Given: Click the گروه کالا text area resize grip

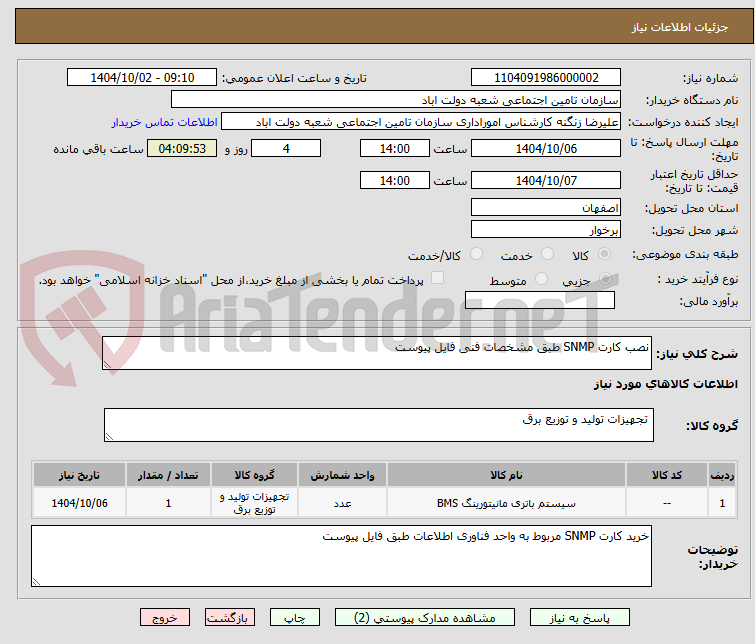Looking at the screenshot, I should [109, 436].
